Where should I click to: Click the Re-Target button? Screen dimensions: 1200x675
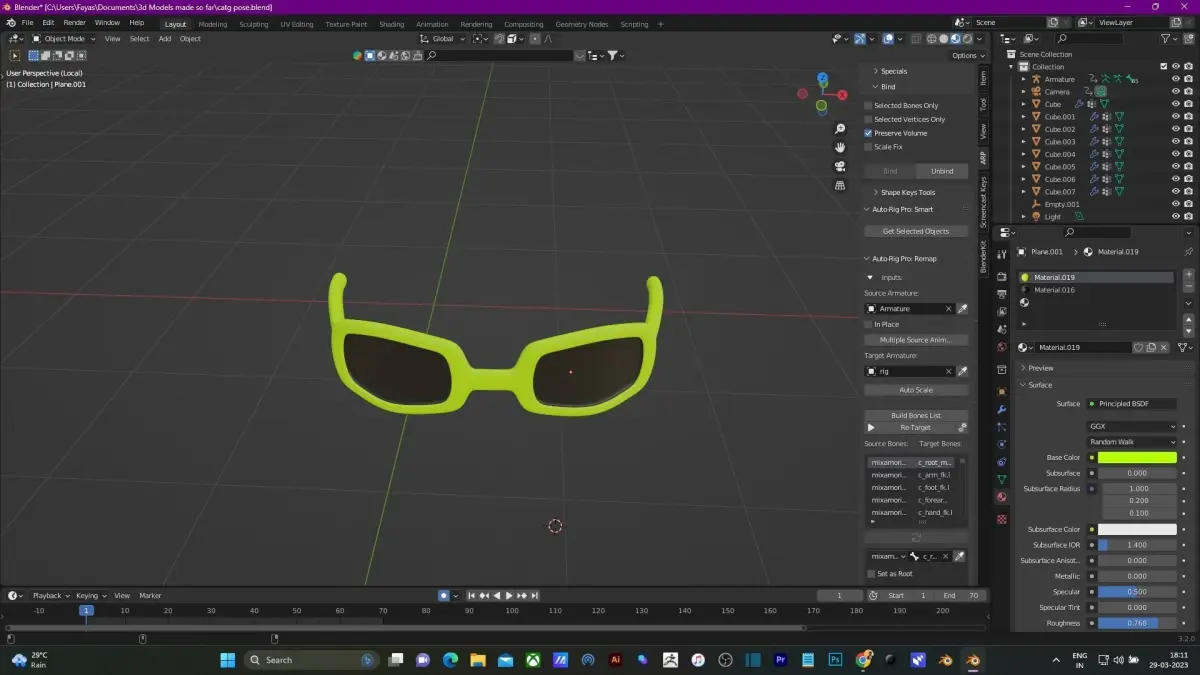(916, 427)
